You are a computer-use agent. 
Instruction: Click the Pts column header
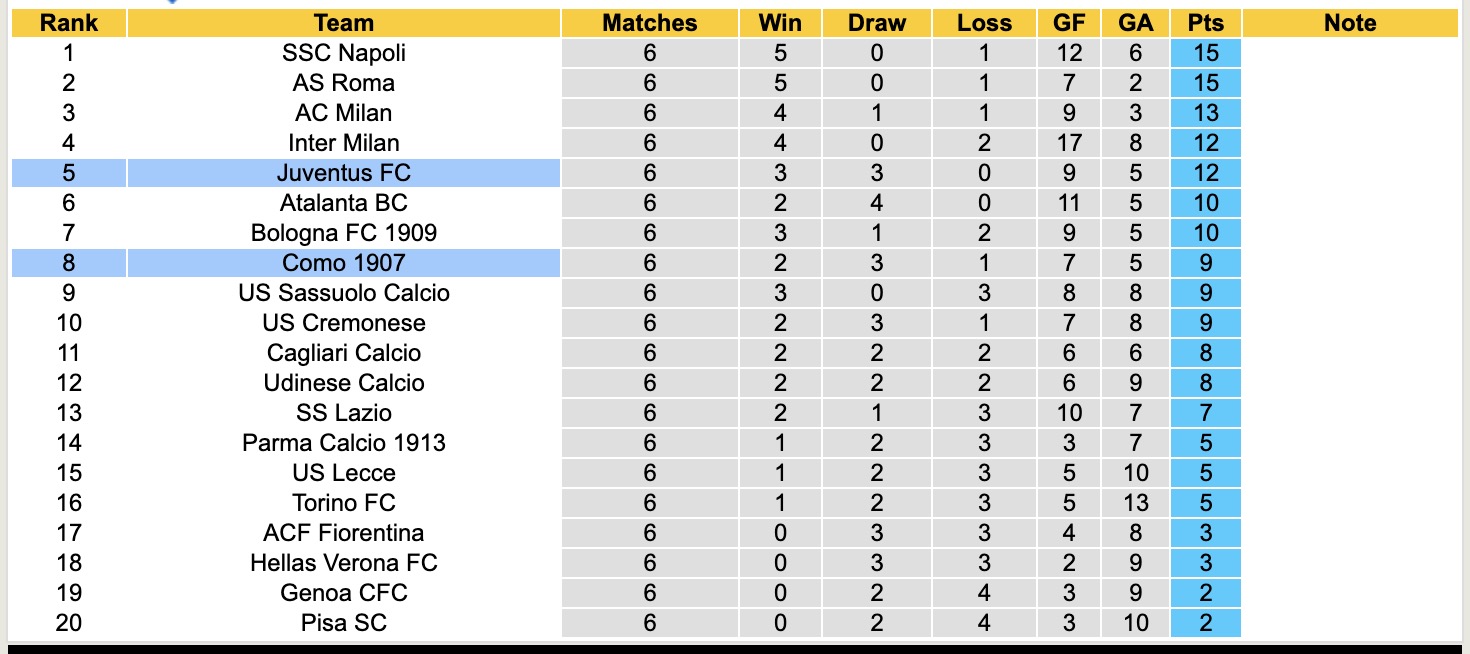click(1206, 23)
